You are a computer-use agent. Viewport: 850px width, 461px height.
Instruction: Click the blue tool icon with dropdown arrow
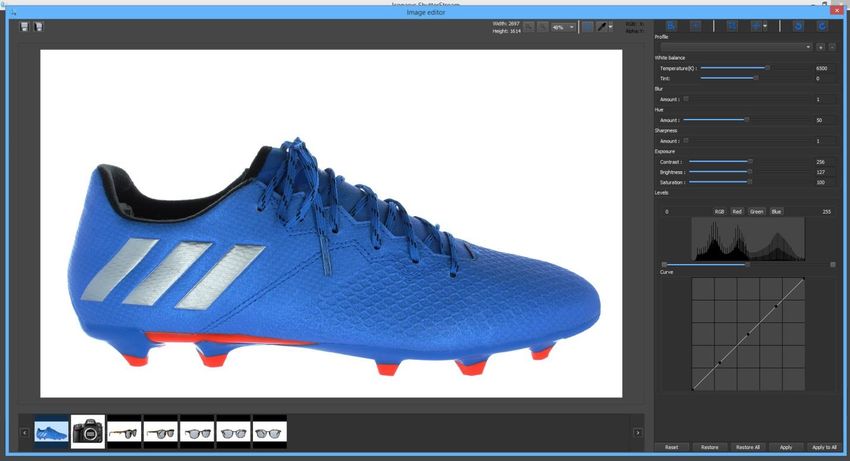[x=756, y=26]
